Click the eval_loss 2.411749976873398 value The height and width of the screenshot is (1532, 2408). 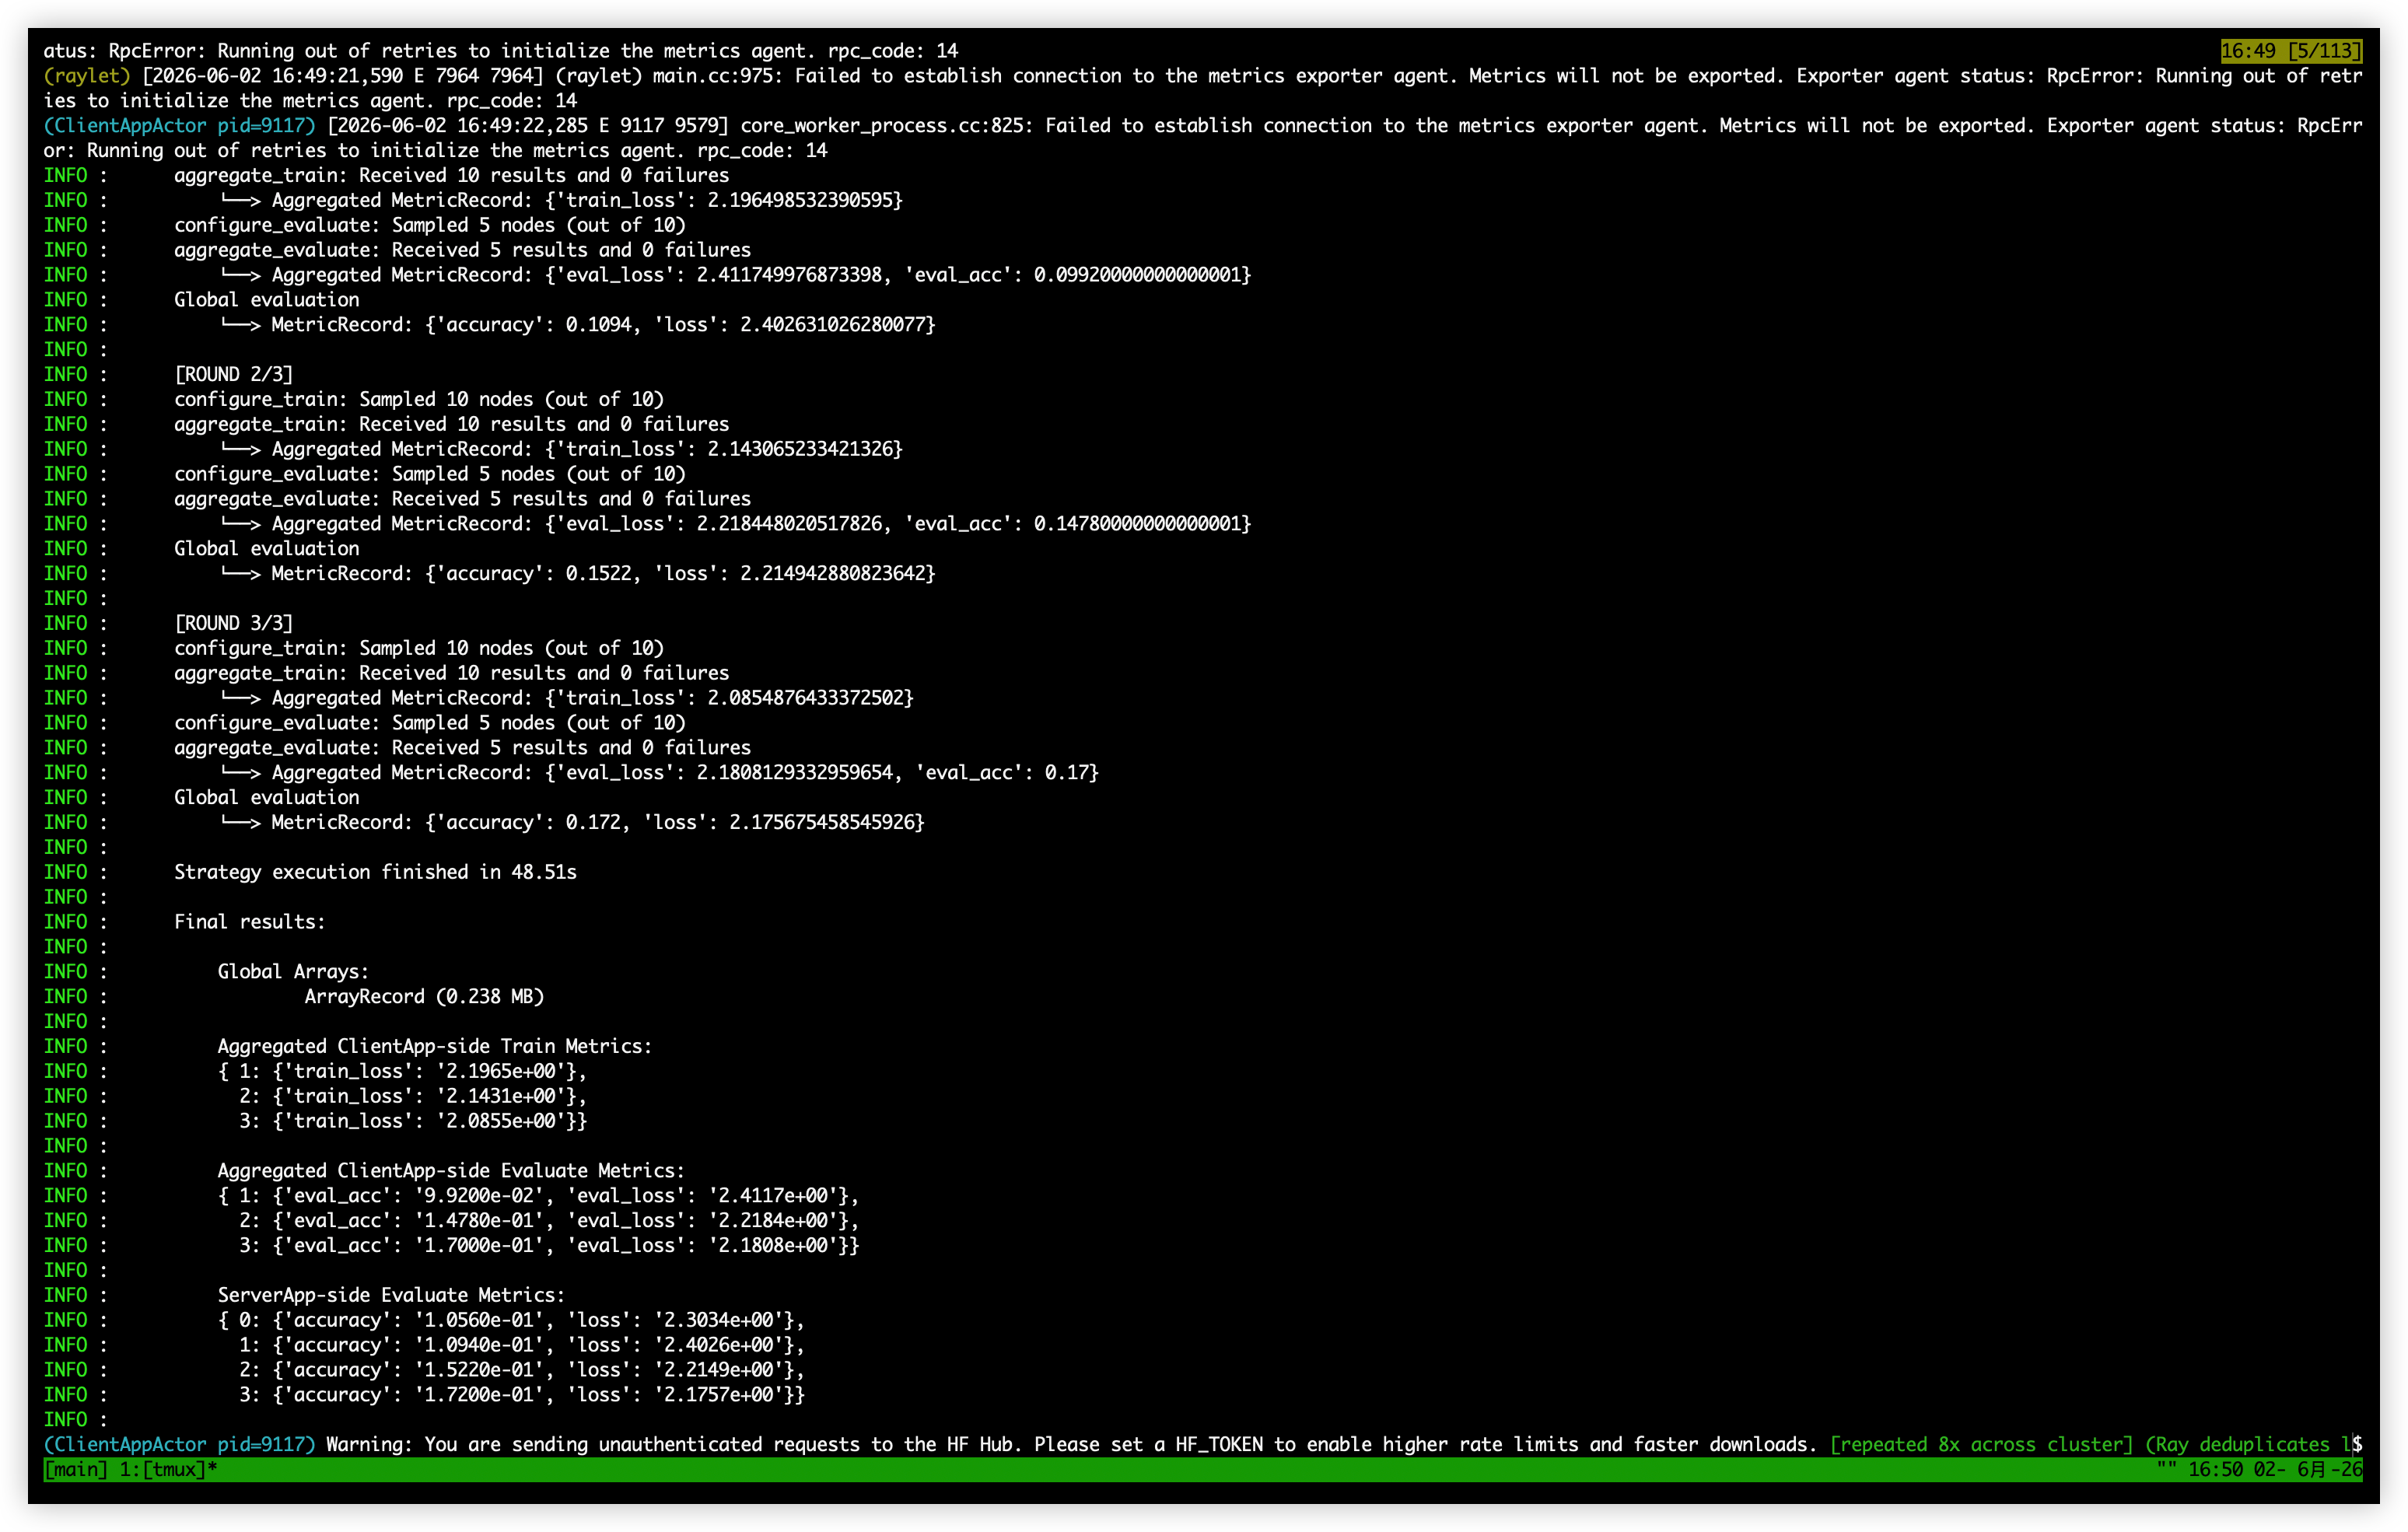(789, 275)
